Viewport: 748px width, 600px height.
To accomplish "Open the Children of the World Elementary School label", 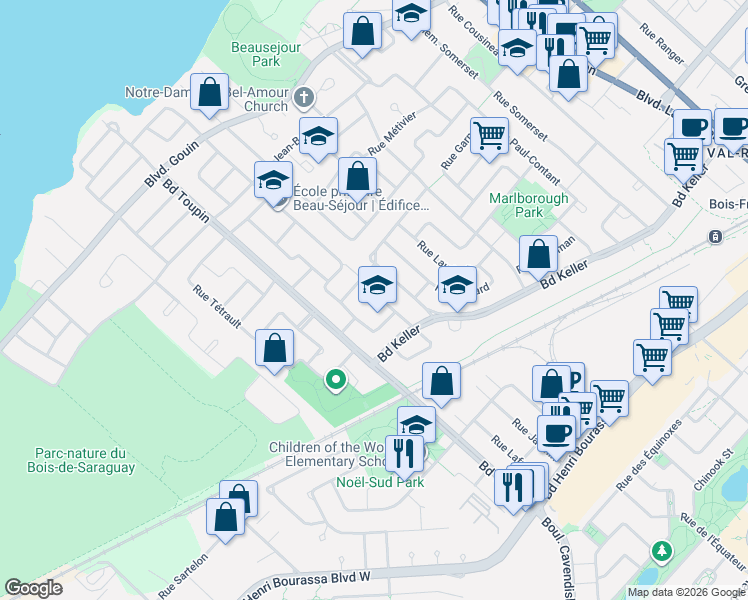I will 328,454.
